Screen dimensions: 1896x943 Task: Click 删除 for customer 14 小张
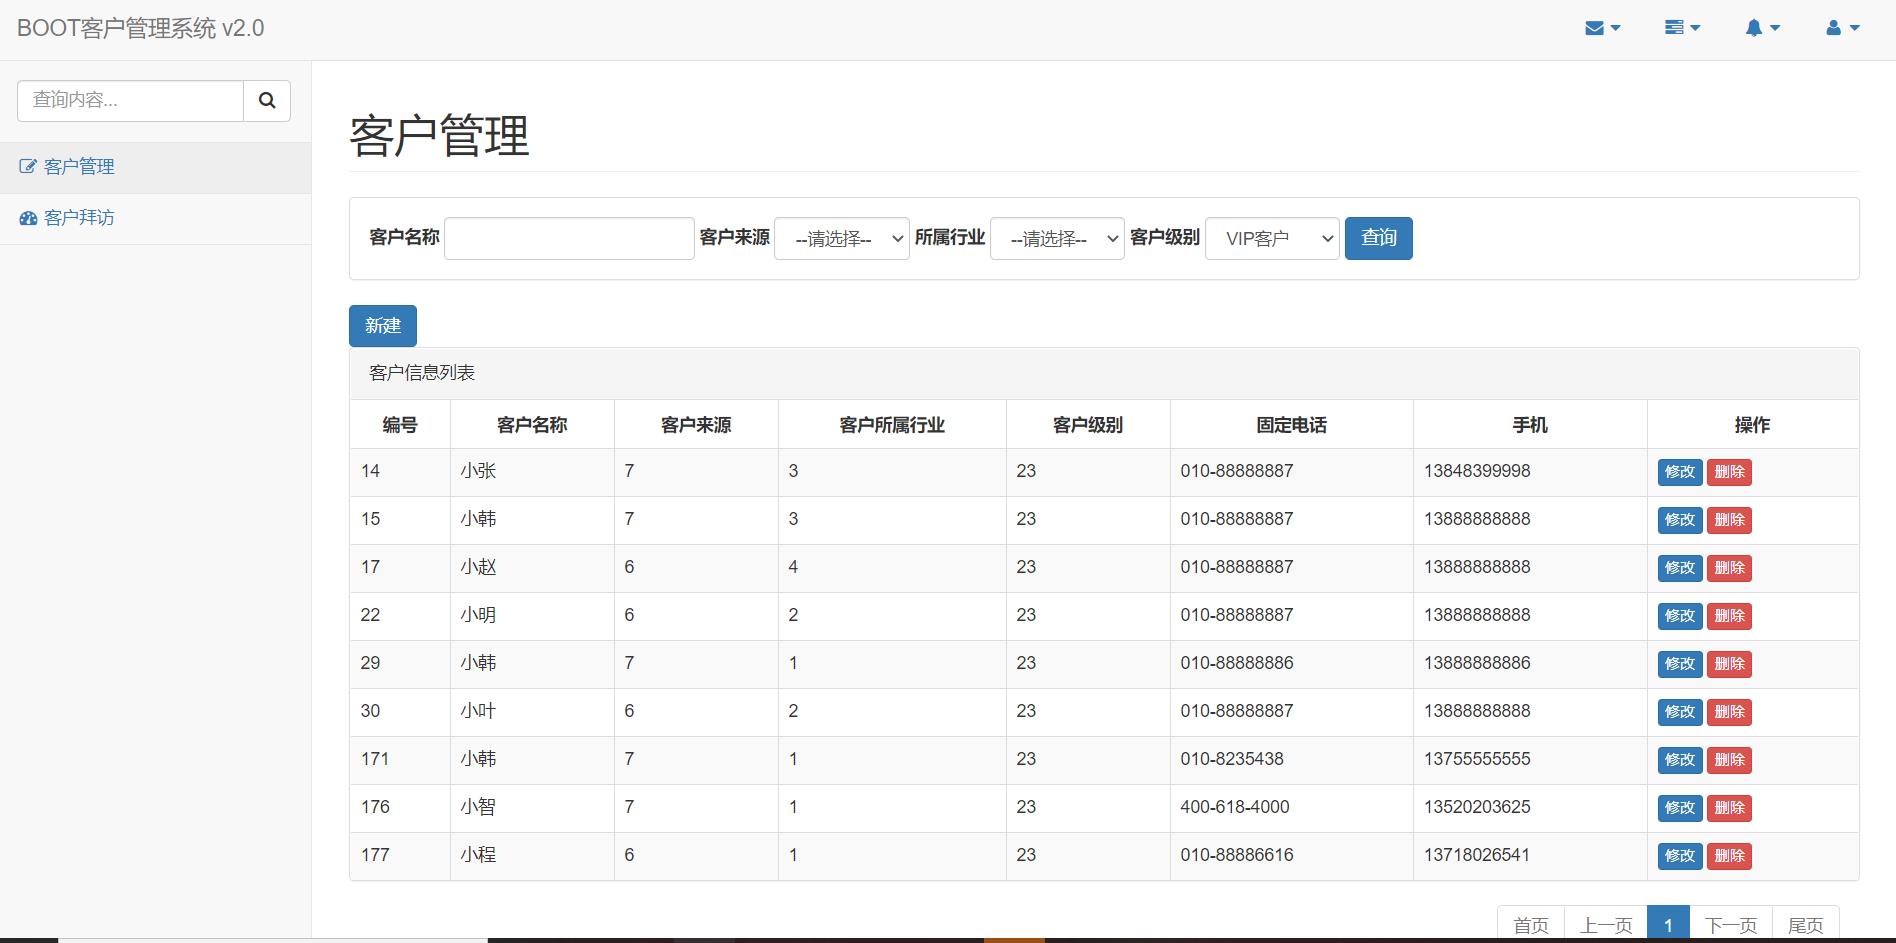pos(1729,472)
